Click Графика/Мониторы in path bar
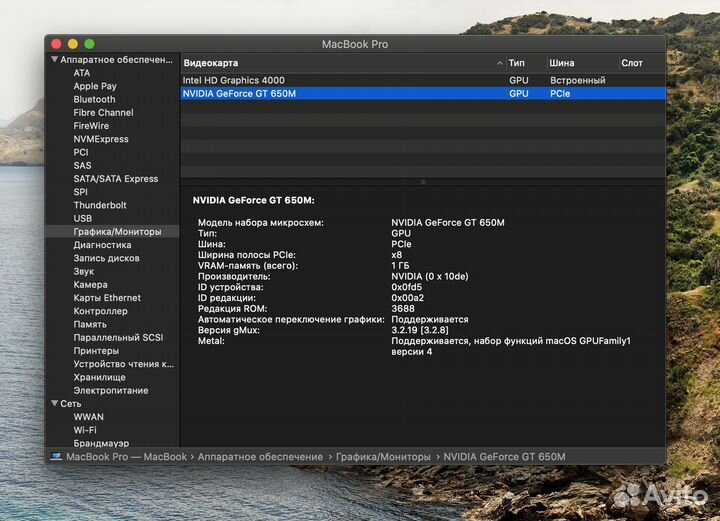The image size is (720, 521). point(383,457)
